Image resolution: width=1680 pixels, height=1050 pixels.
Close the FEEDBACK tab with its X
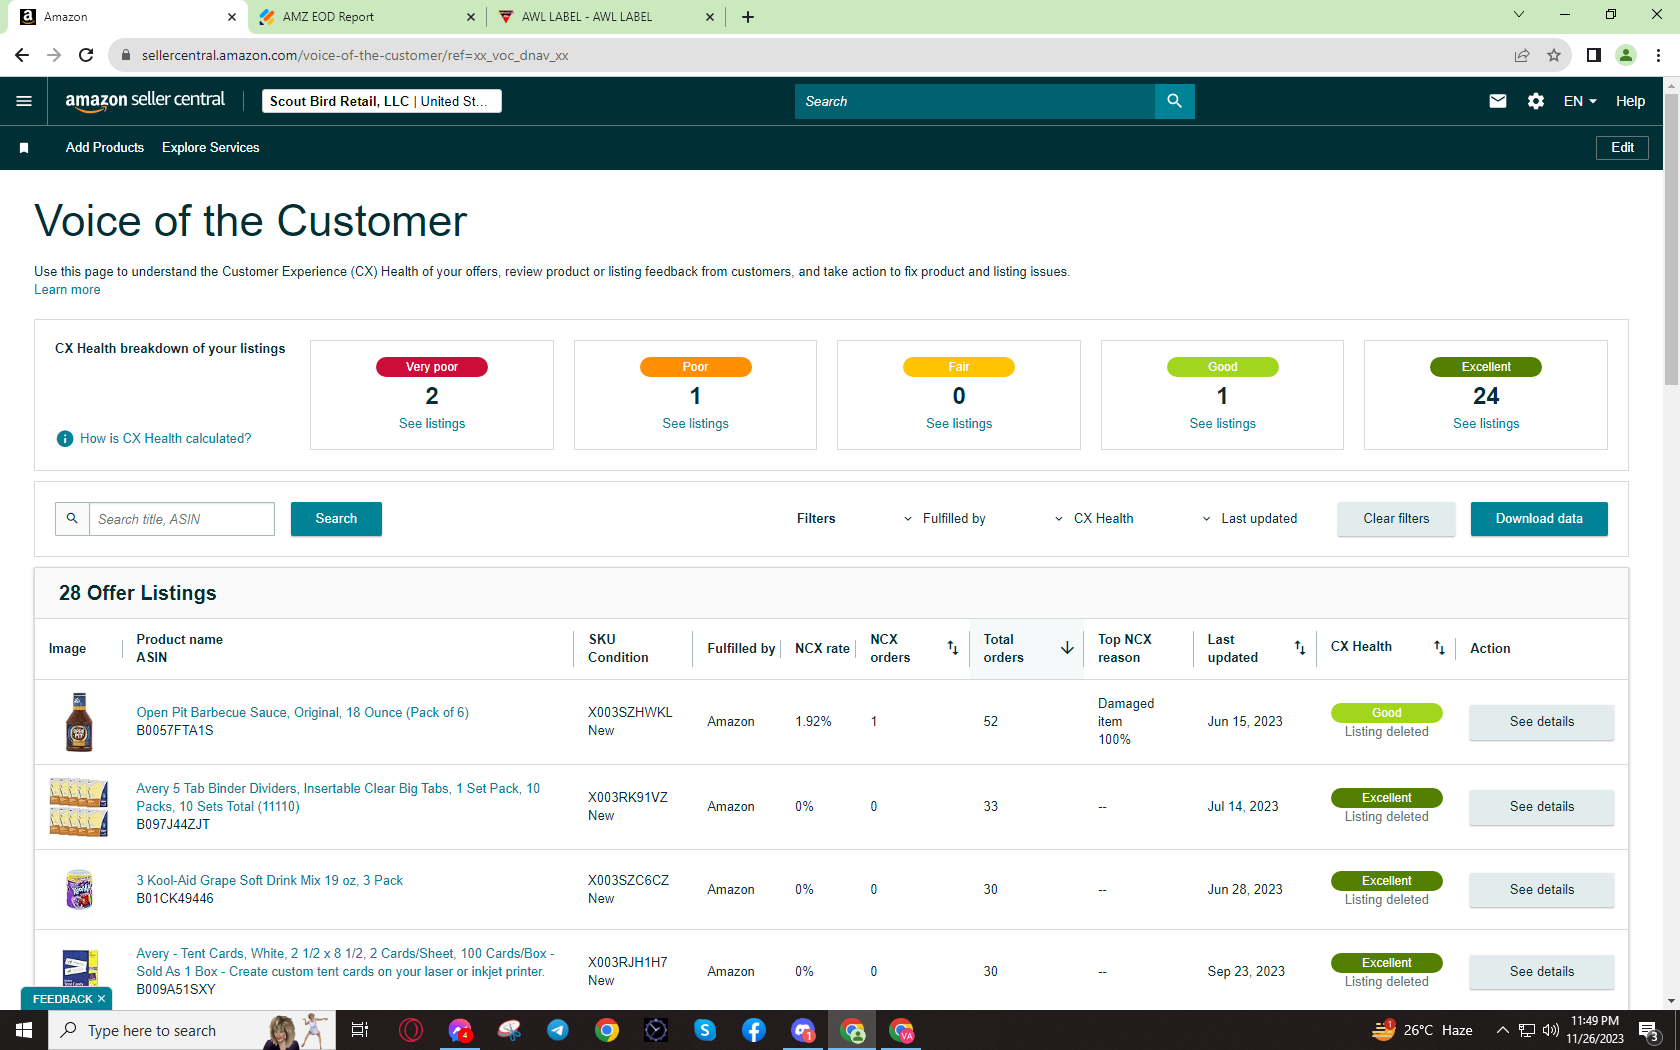point(101,999)
